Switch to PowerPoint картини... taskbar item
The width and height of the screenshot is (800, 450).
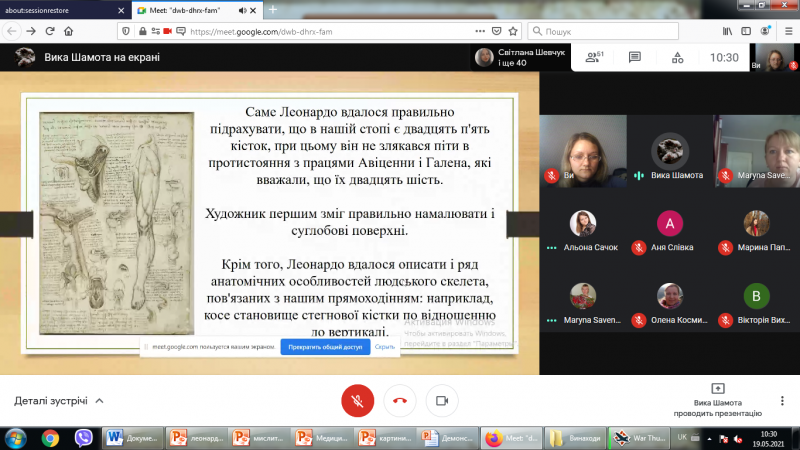point(385,438)
